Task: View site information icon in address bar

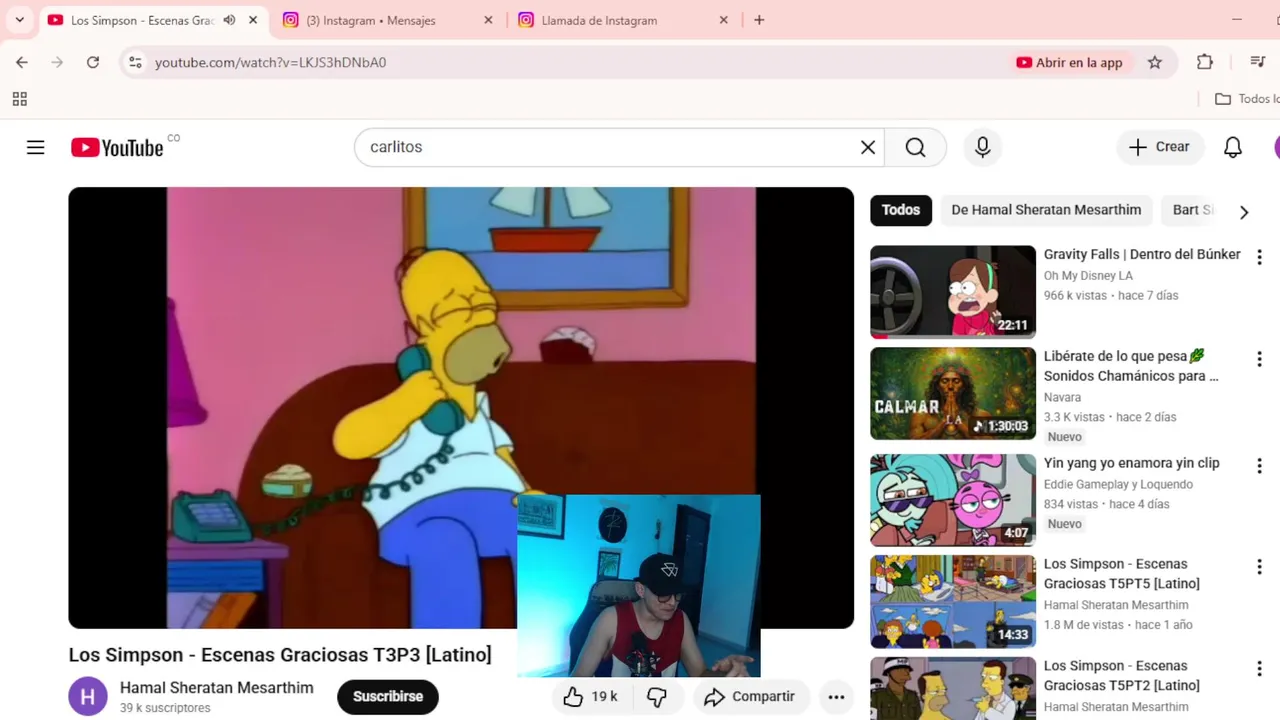Action: click(135, 62)
